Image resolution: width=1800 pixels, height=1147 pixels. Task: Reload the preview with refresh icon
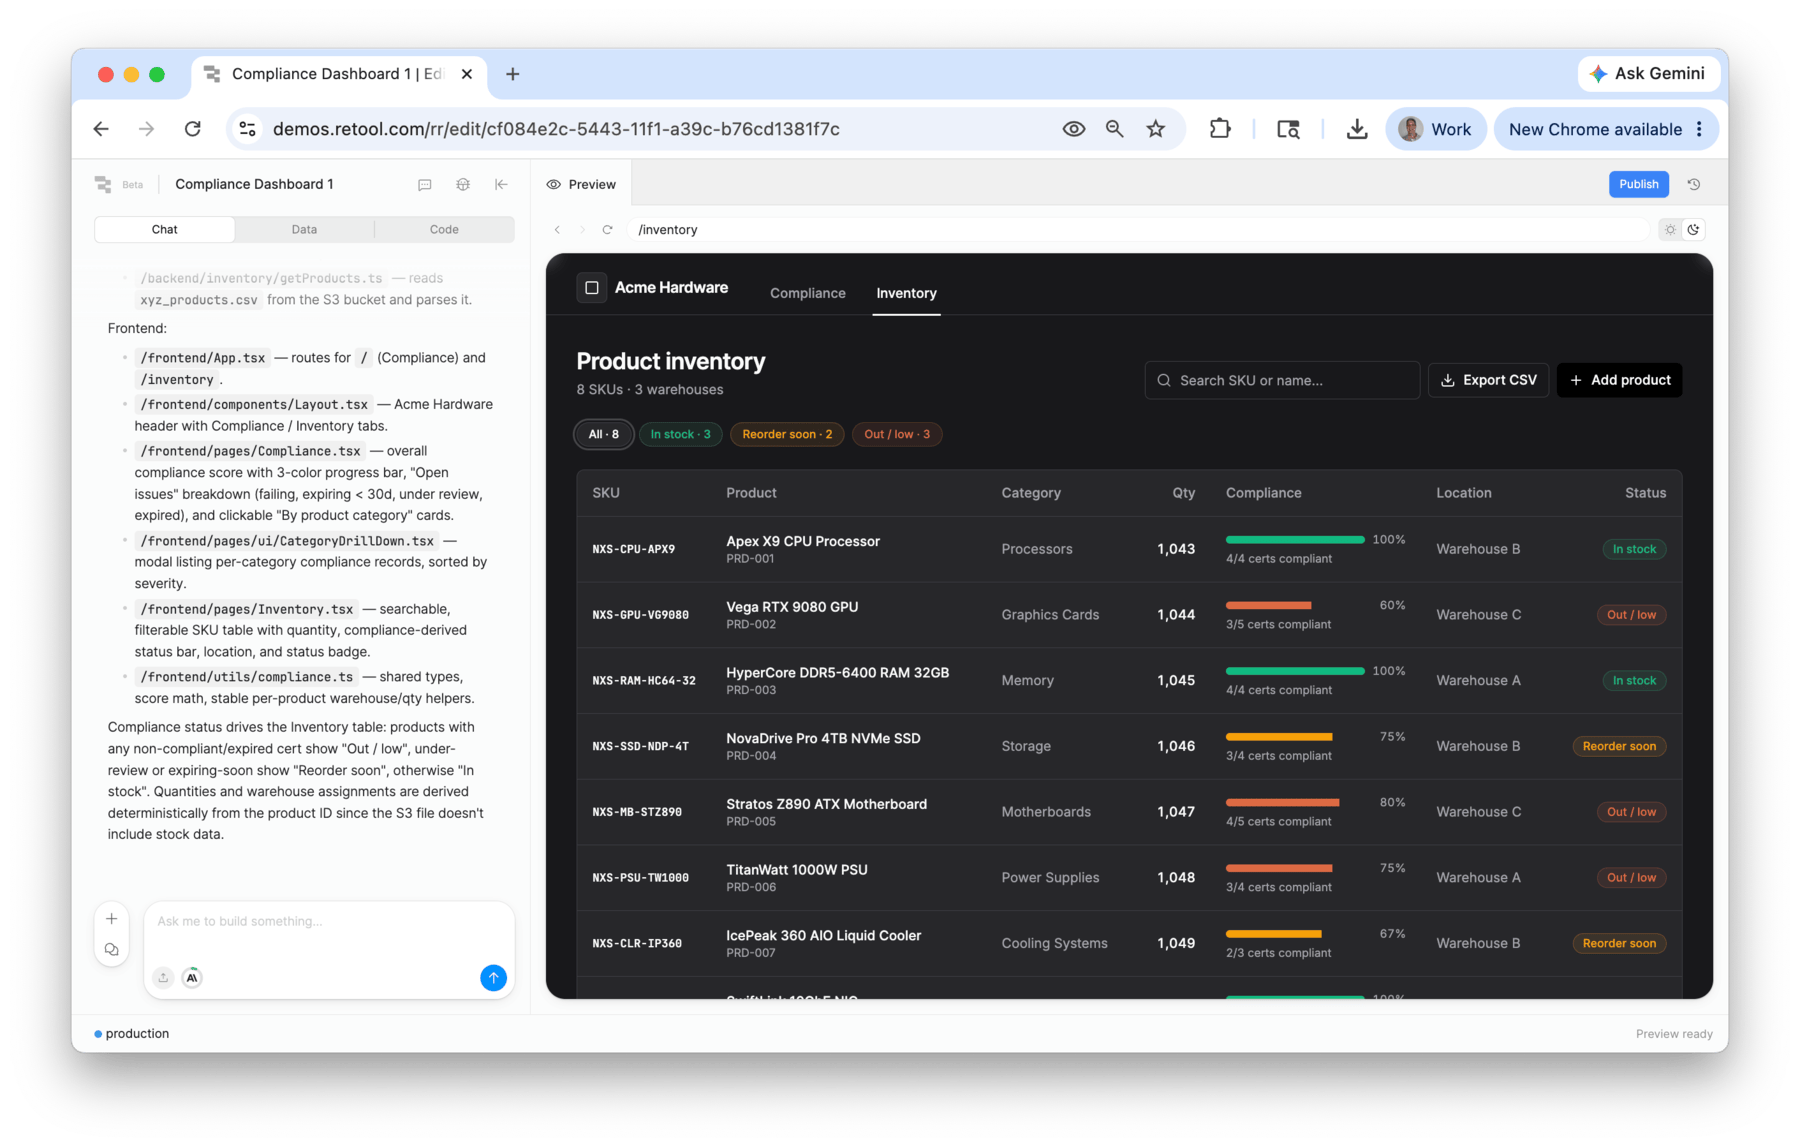(607, 230)
